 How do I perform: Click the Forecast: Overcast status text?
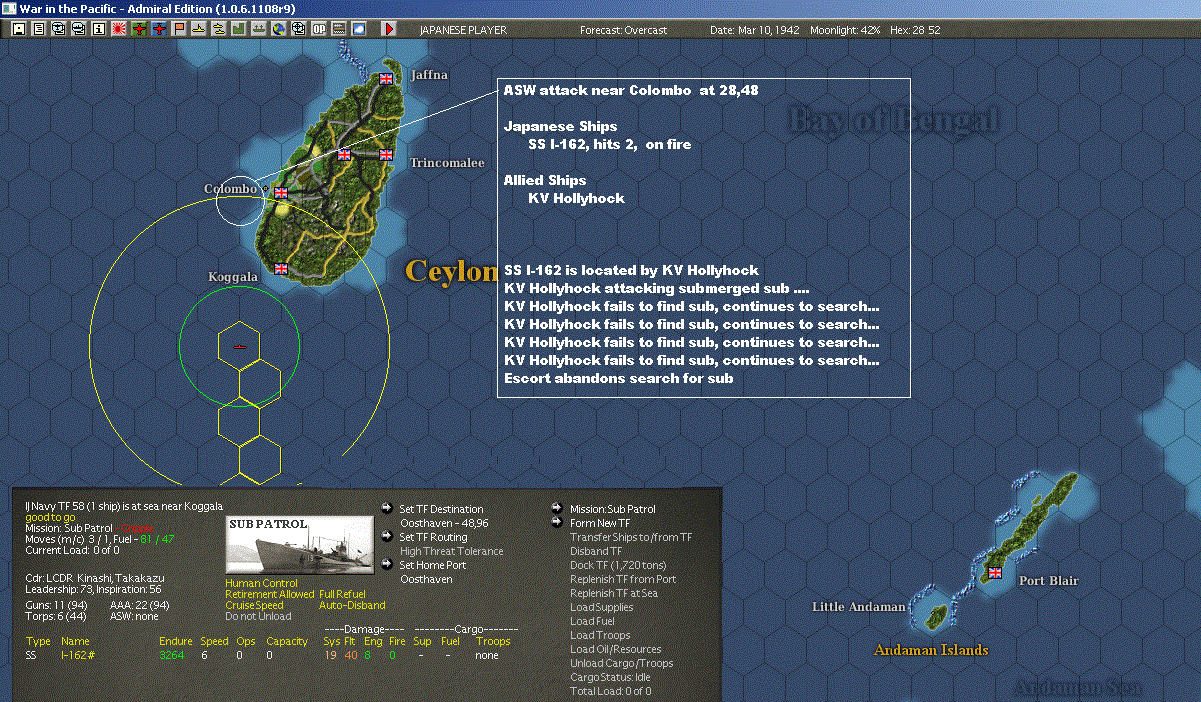(623, 30)
